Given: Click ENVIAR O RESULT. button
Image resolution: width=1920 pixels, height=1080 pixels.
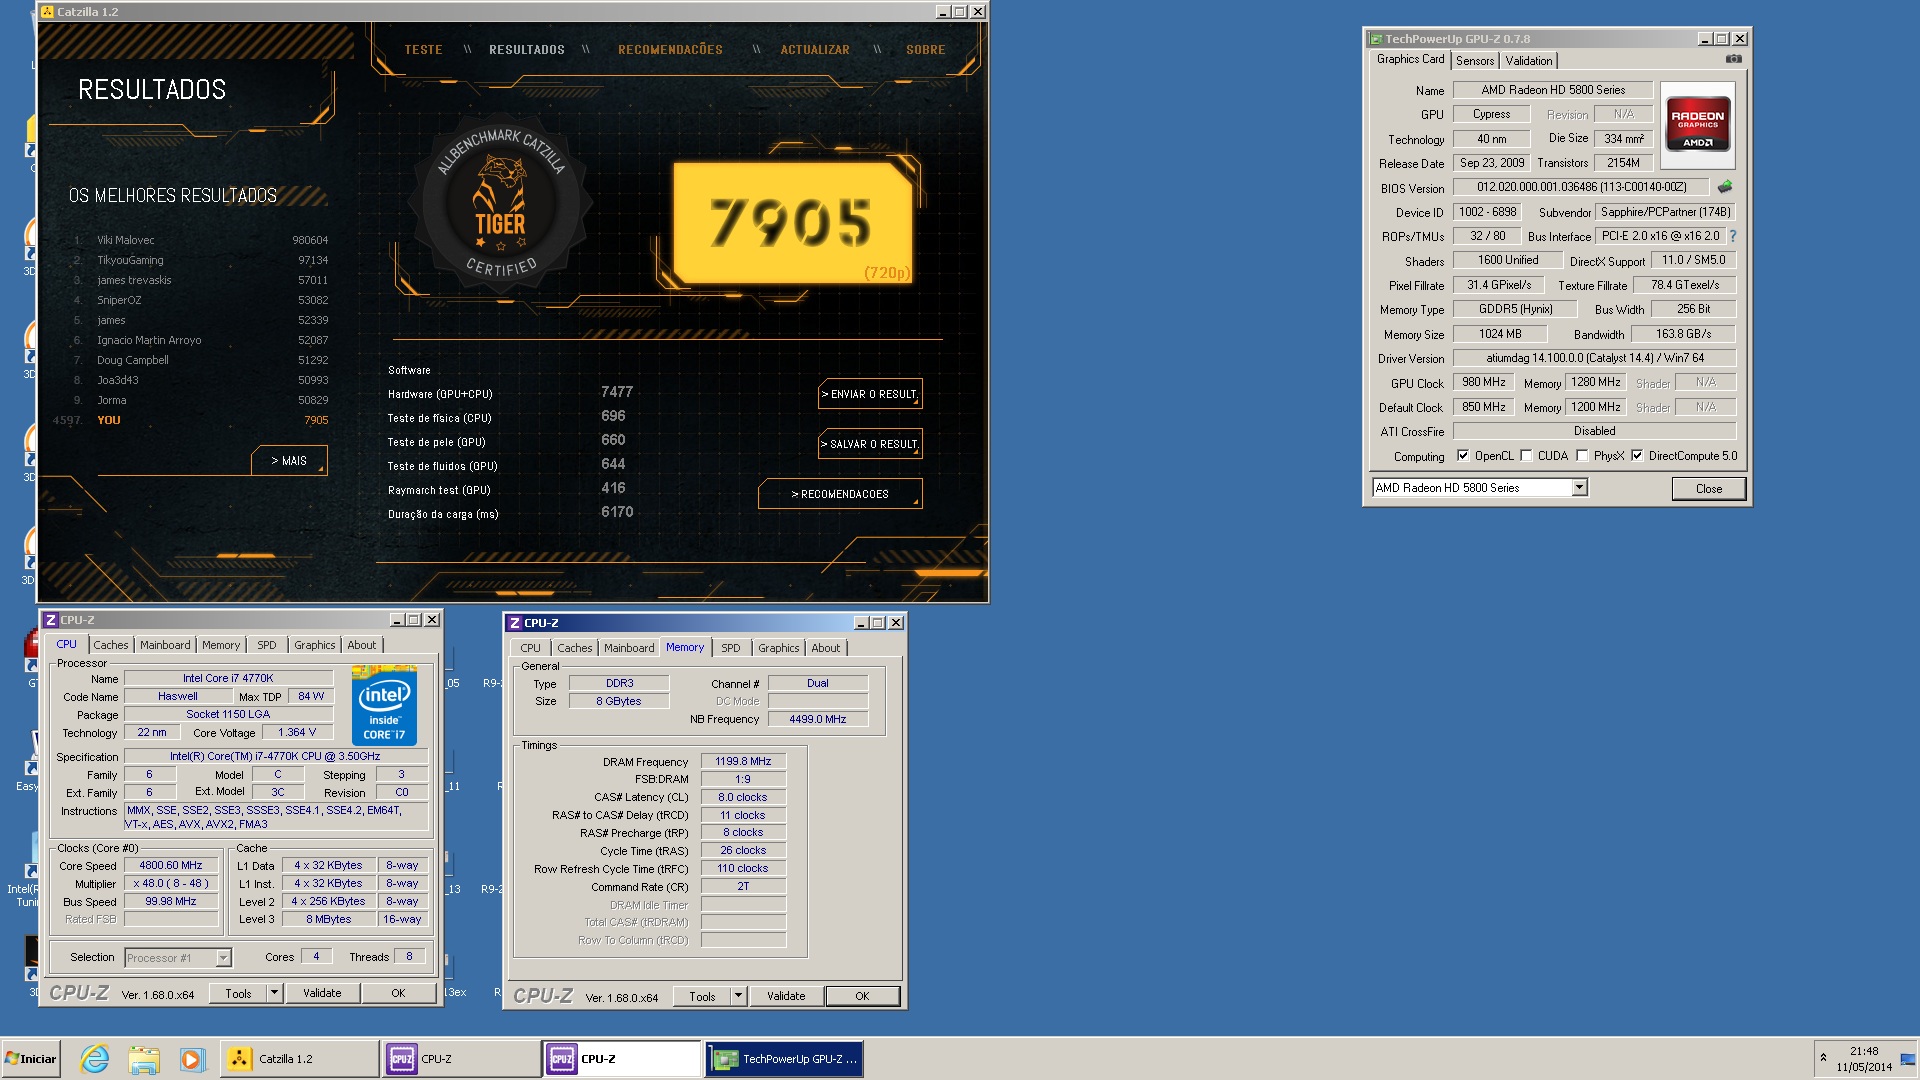Looking at the screenshot, I should [x=869, y=394].
